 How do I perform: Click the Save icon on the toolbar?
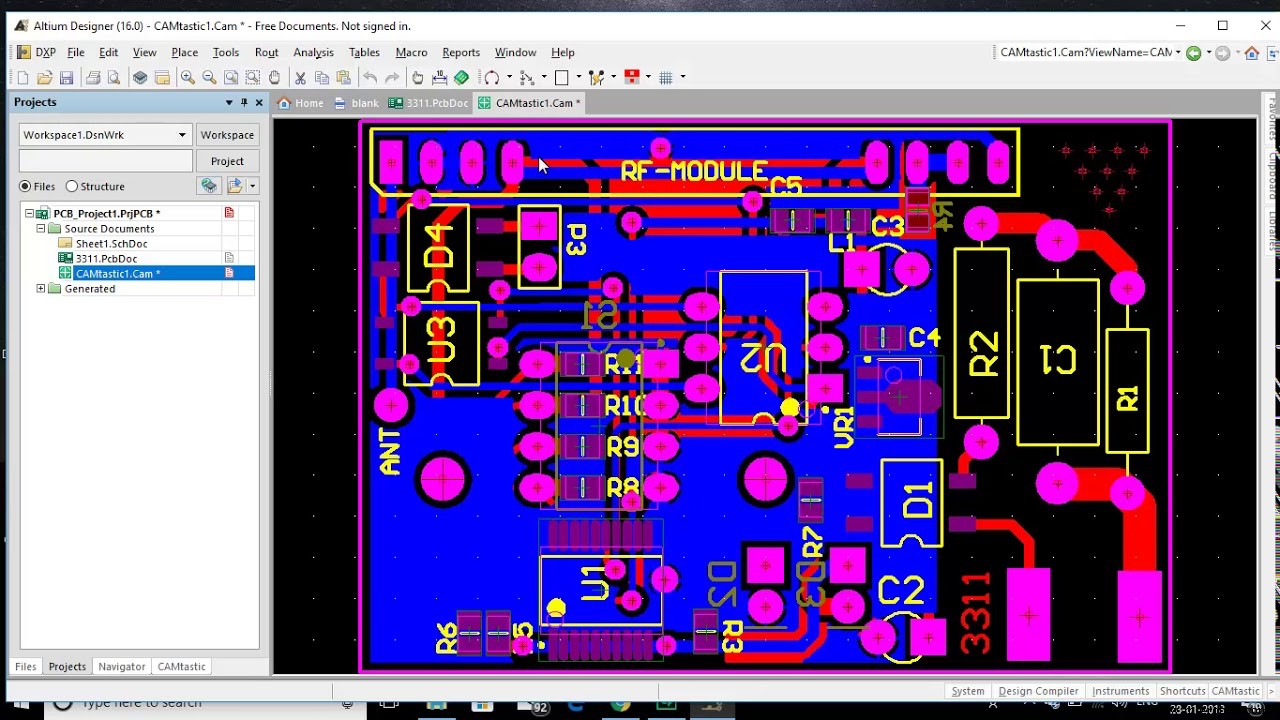66,77
